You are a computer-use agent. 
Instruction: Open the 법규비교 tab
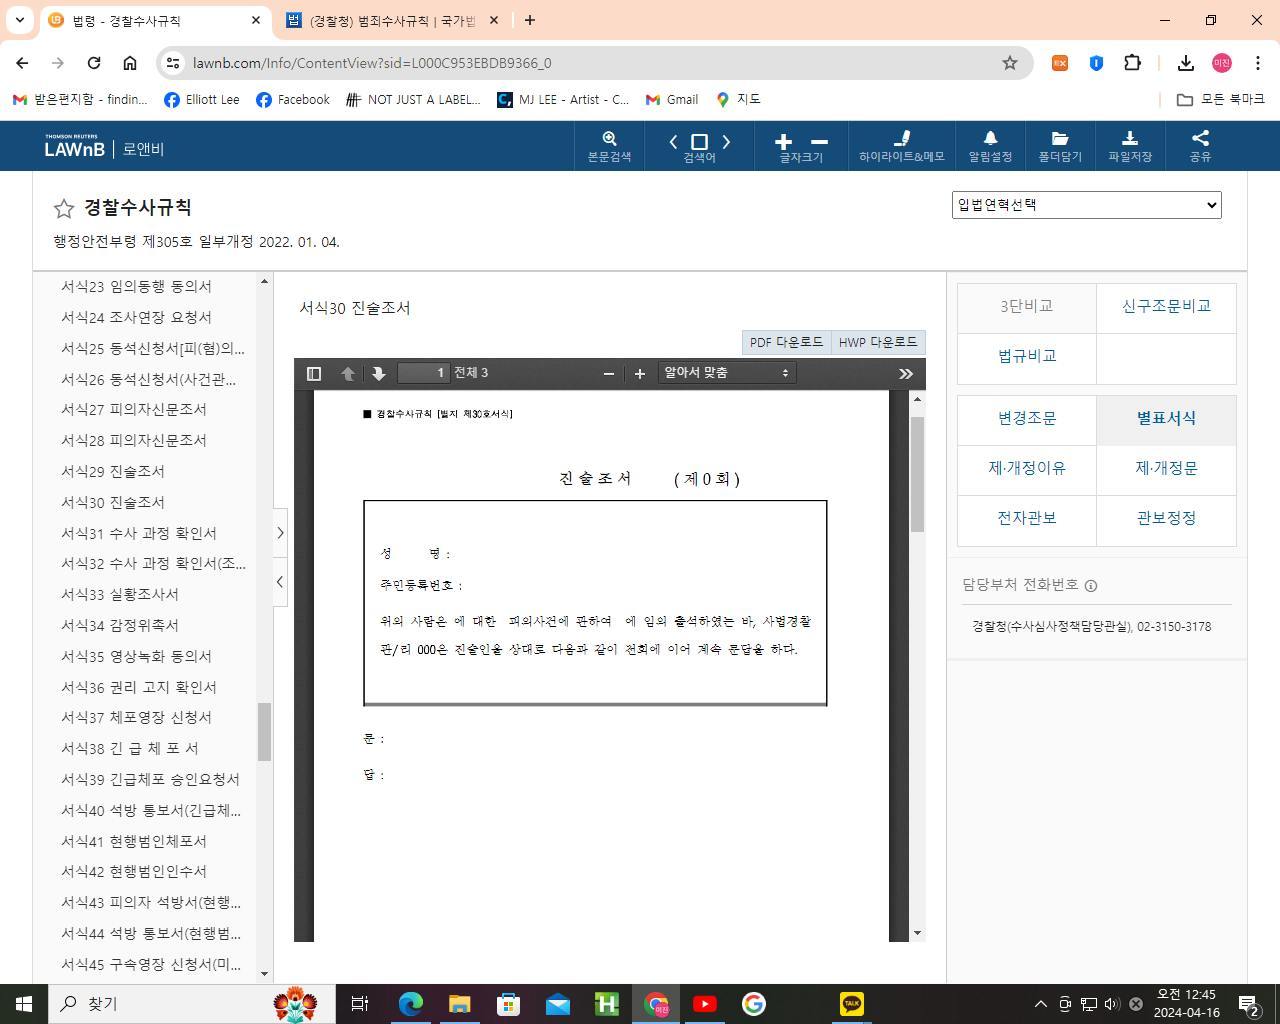pyautogui.click(x=1027, y=357)
